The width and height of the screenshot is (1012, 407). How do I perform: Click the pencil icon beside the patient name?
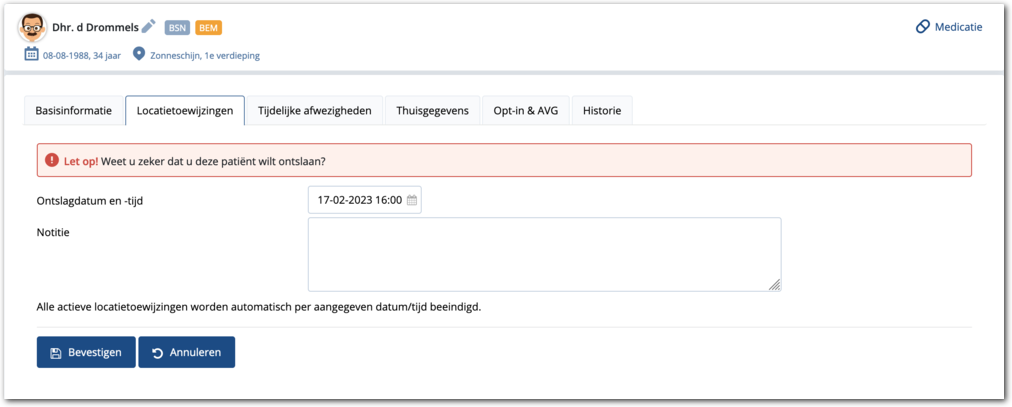[x=149, y=27]
